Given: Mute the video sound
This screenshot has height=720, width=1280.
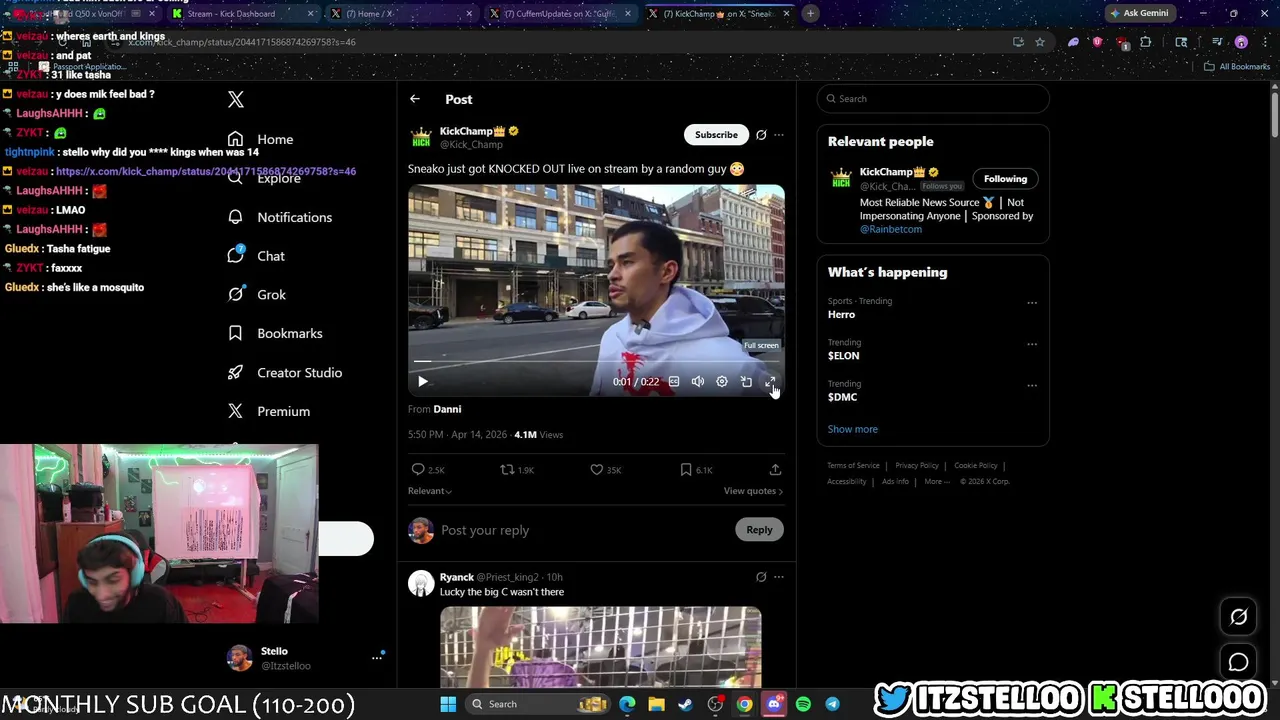Looking at the screenshot, I should point(698,381).
